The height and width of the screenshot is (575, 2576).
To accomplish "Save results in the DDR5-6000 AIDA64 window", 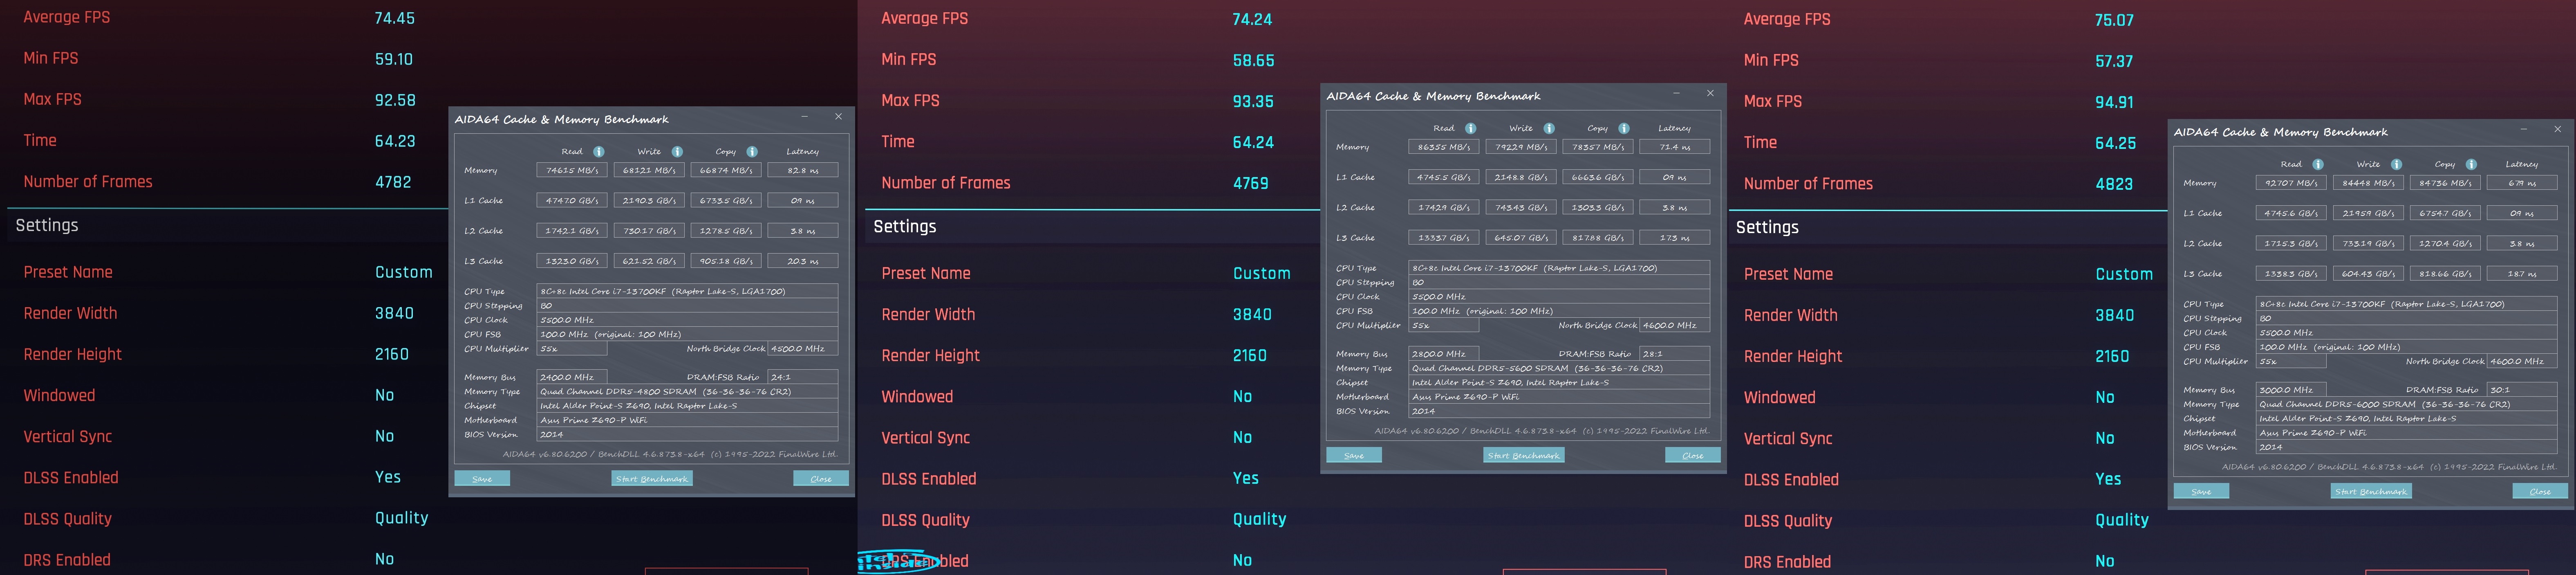I will point(2202,491).
